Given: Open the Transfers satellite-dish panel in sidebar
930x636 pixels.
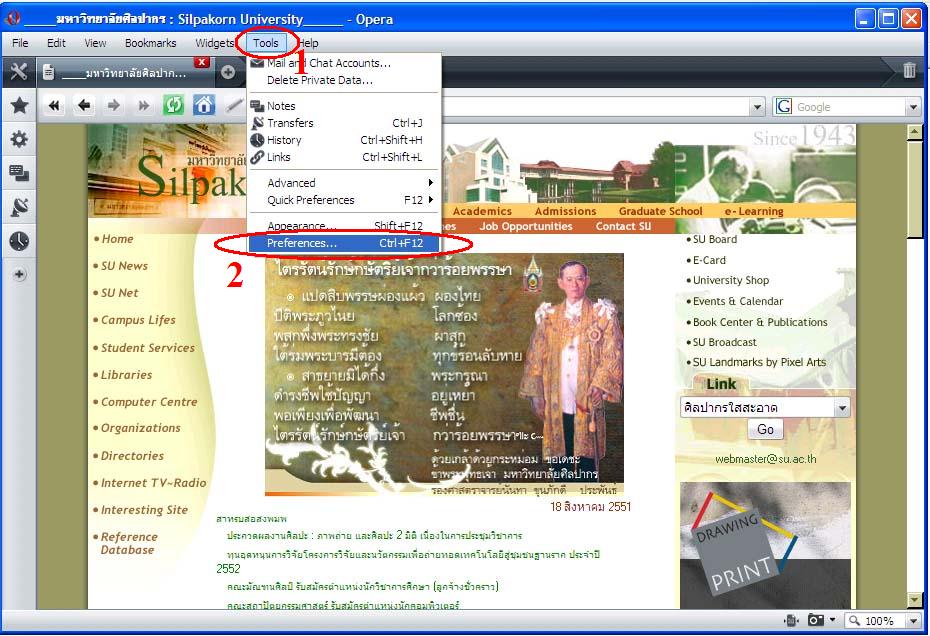Looking at the screenshot, I should pyautogui.click(x=19, y=207).
